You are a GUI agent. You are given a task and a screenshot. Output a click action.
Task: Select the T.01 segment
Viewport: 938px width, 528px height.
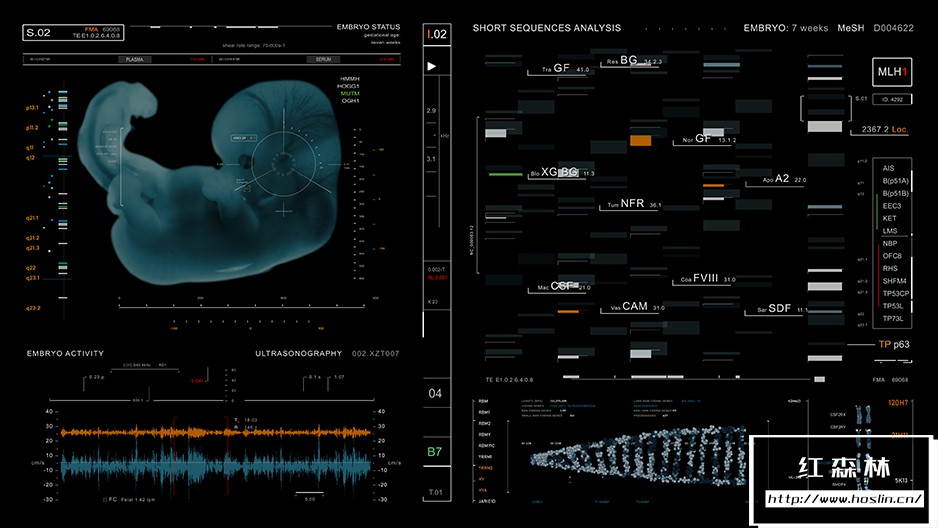pyautogui.click(x=436, y=492)
